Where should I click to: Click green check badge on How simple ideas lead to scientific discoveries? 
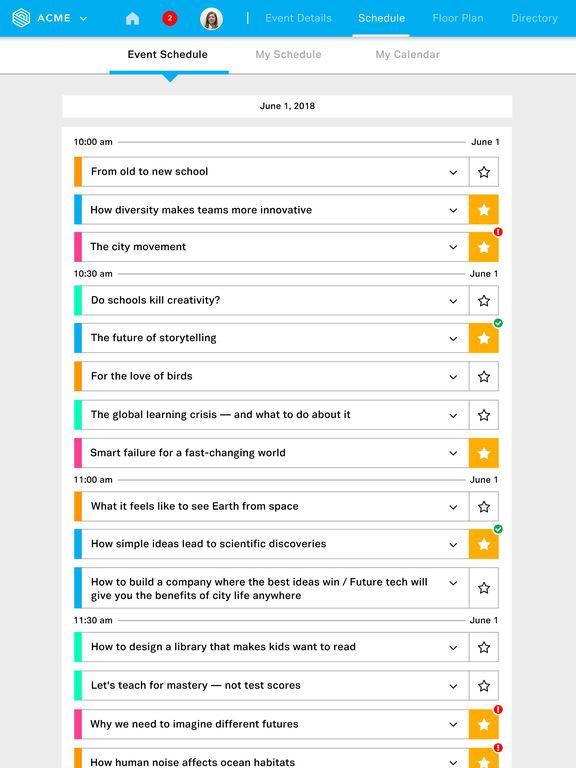coord(498,529)
